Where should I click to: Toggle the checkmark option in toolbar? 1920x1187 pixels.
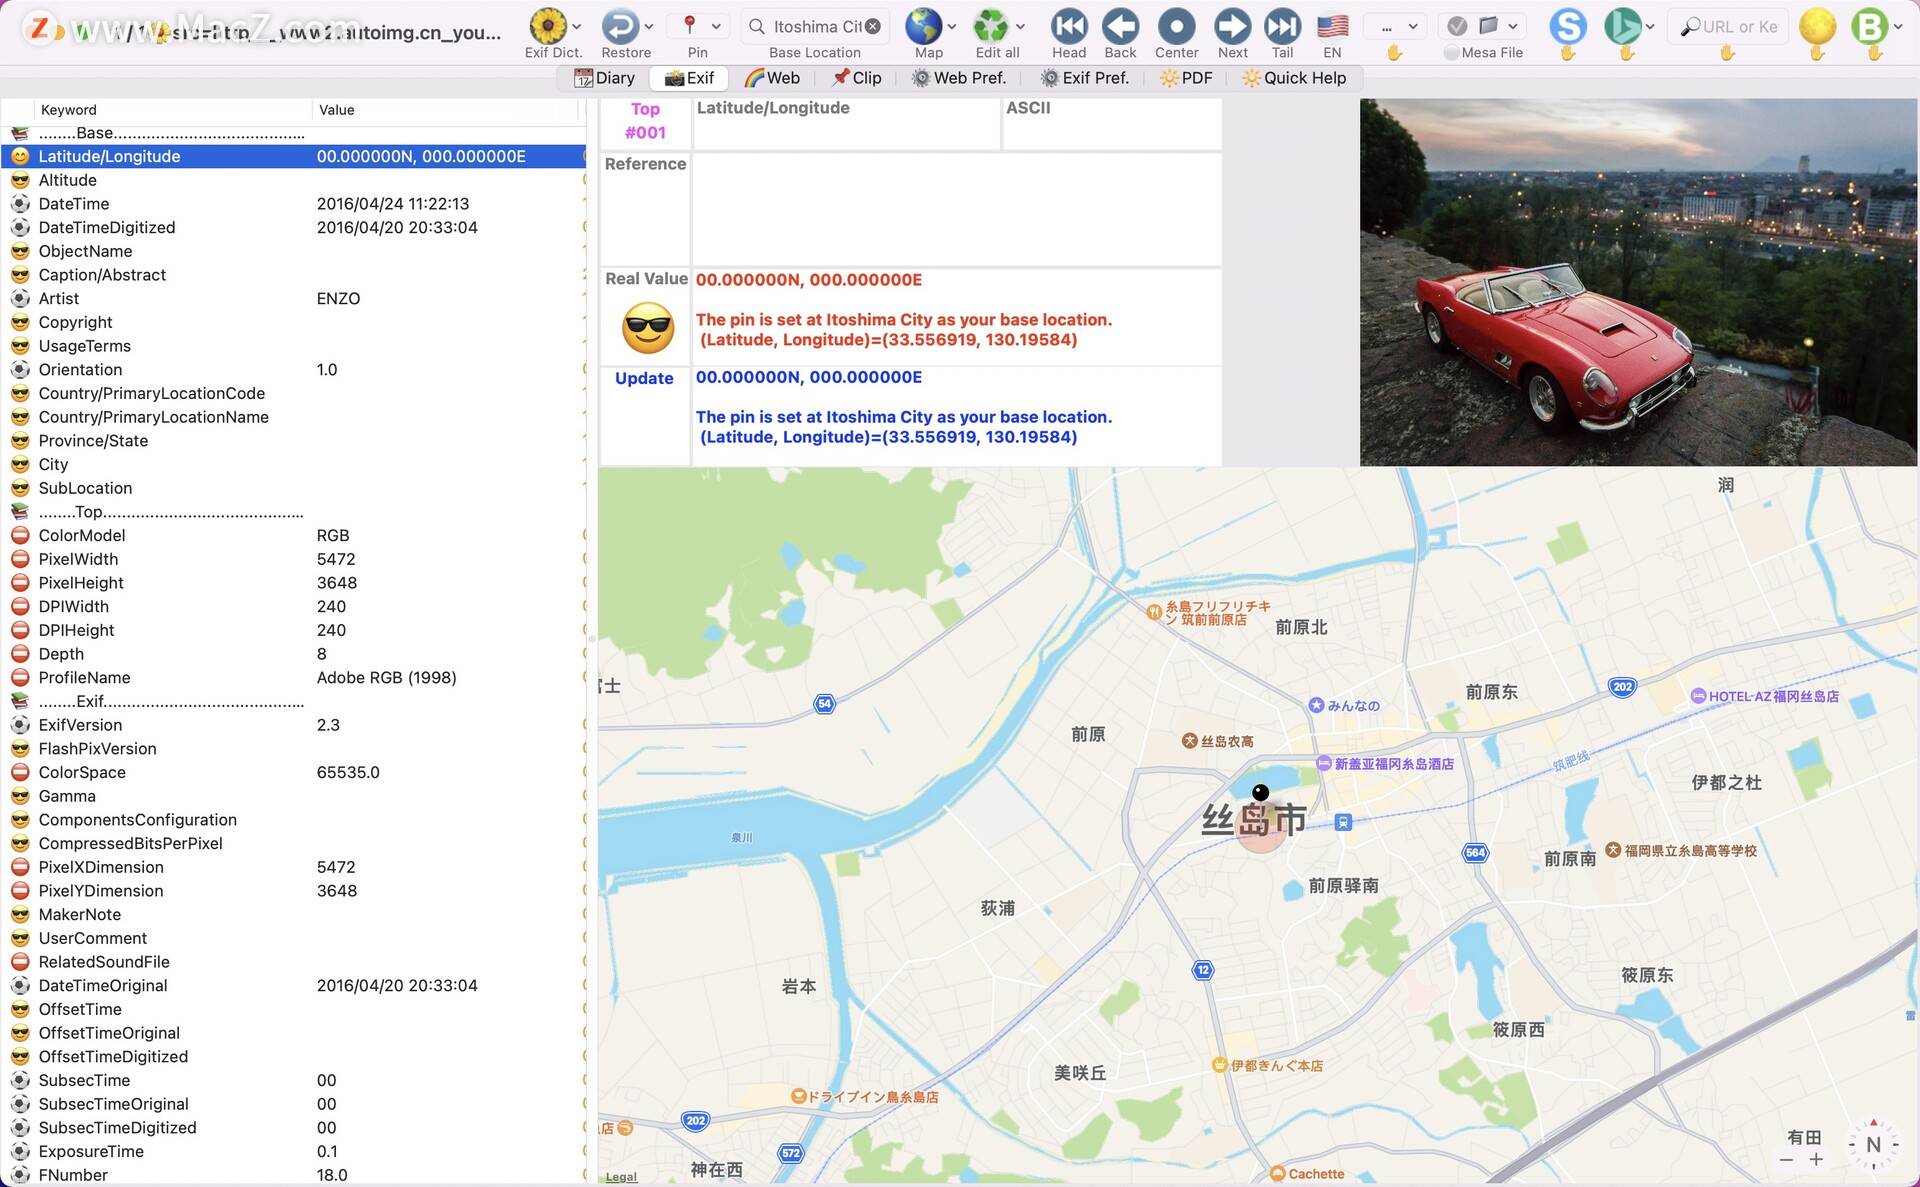click(1457, 26)
